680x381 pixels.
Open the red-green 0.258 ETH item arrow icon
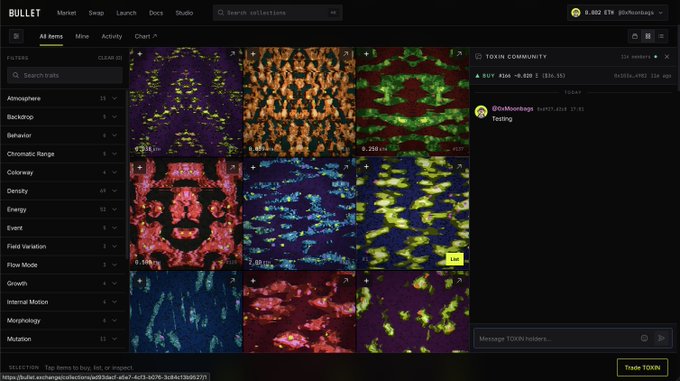pyautogui.click(x=459, y=54)
